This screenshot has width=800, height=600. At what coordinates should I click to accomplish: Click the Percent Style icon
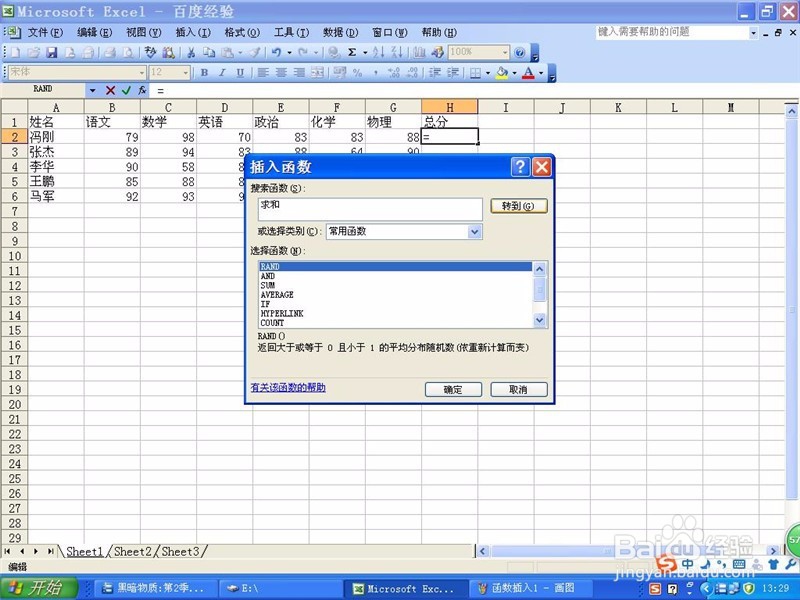(357, 73)
